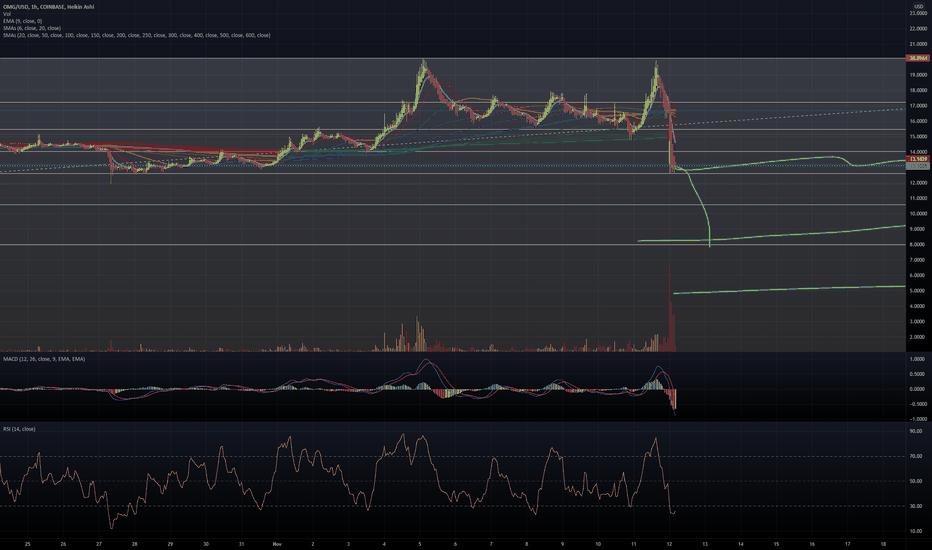Screen dimensions: 932x550
Task: Click date 27 on the time axis
Action: 99,544
